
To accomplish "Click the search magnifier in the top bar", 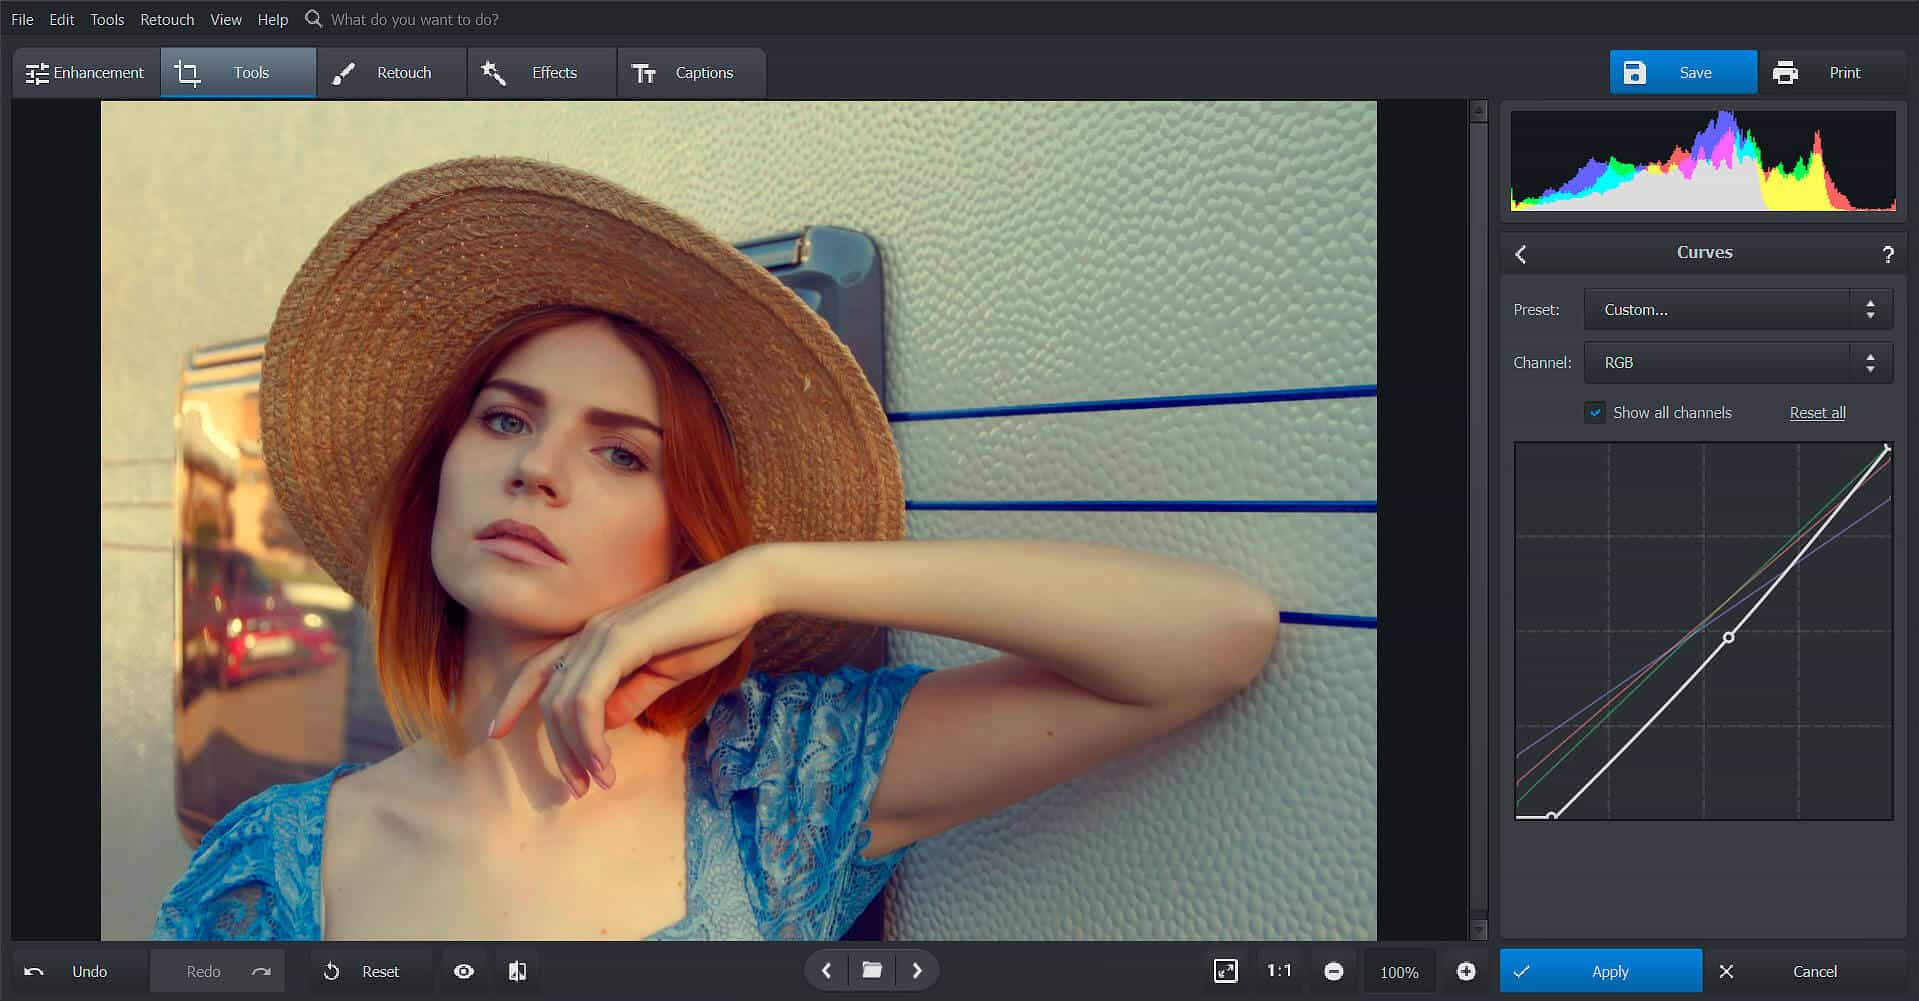I will [x=313, y=18].
